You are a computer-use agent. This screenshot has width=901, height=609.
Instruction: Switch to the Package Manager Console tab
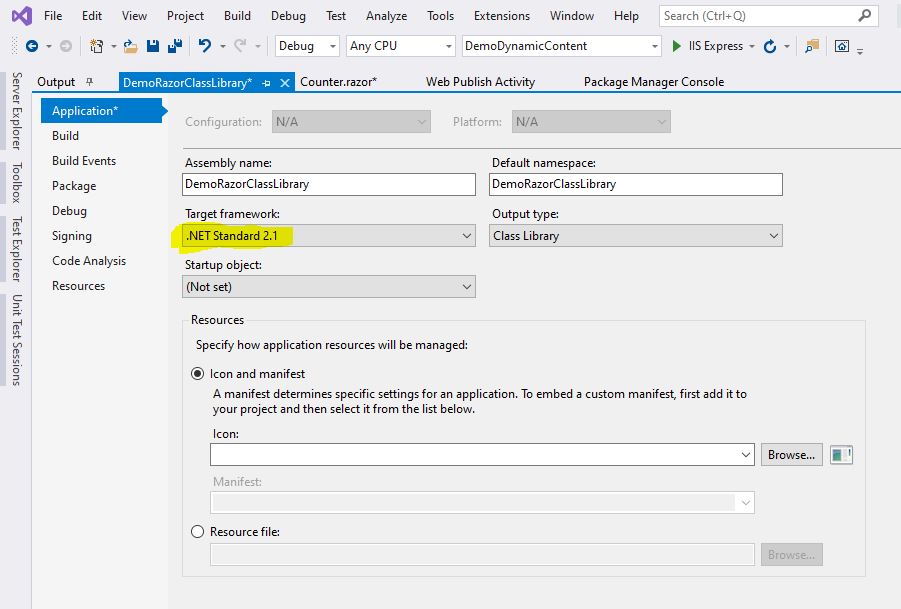click(x=654, y=82)
